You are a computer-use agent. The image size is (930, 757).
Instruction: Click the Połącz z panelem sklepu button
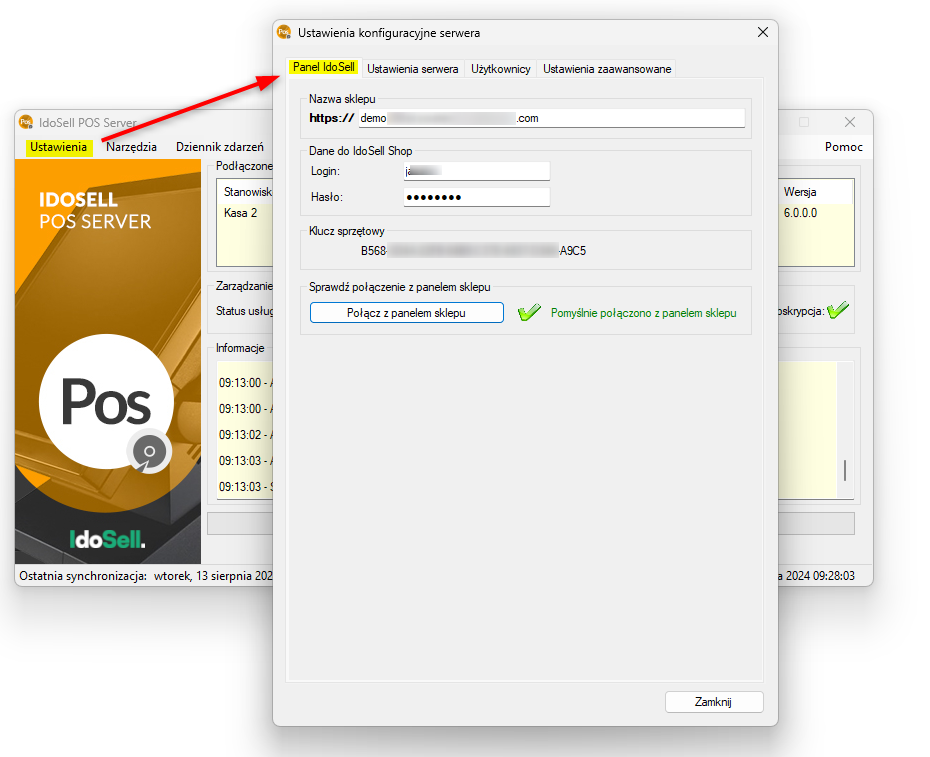(406, 313)
